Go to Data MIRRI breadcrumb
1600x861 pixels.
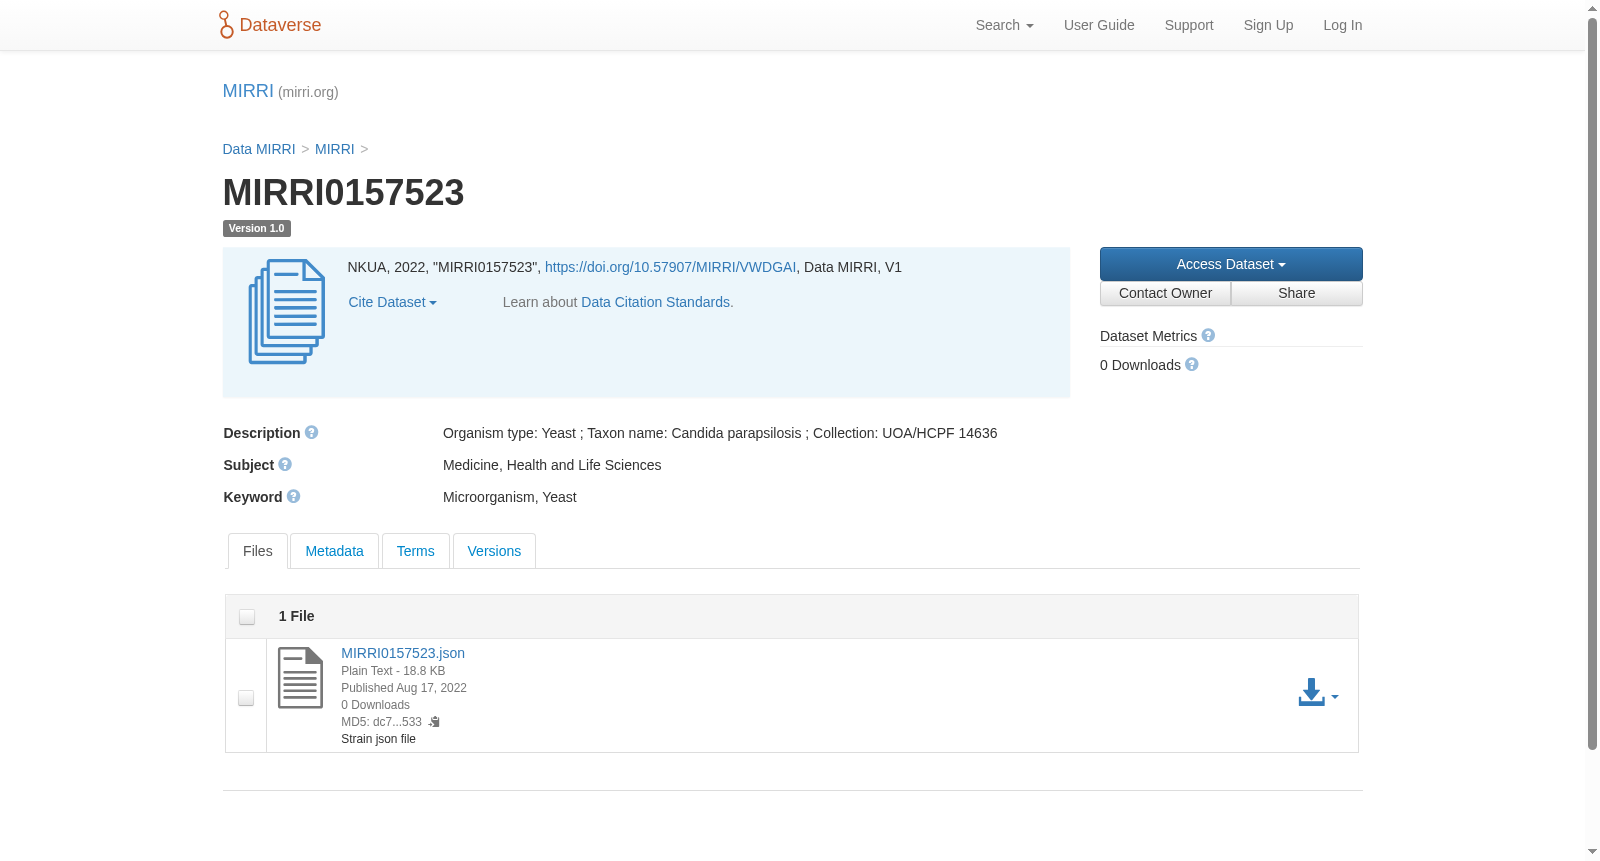[259, 149]
